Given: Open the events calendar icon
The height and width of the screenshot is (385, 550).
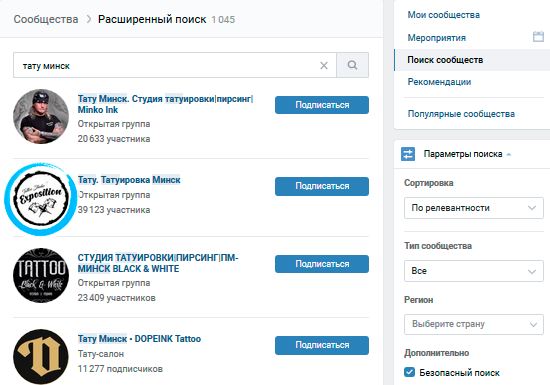Looking at the screenshot, I should (x=538, y=36).
